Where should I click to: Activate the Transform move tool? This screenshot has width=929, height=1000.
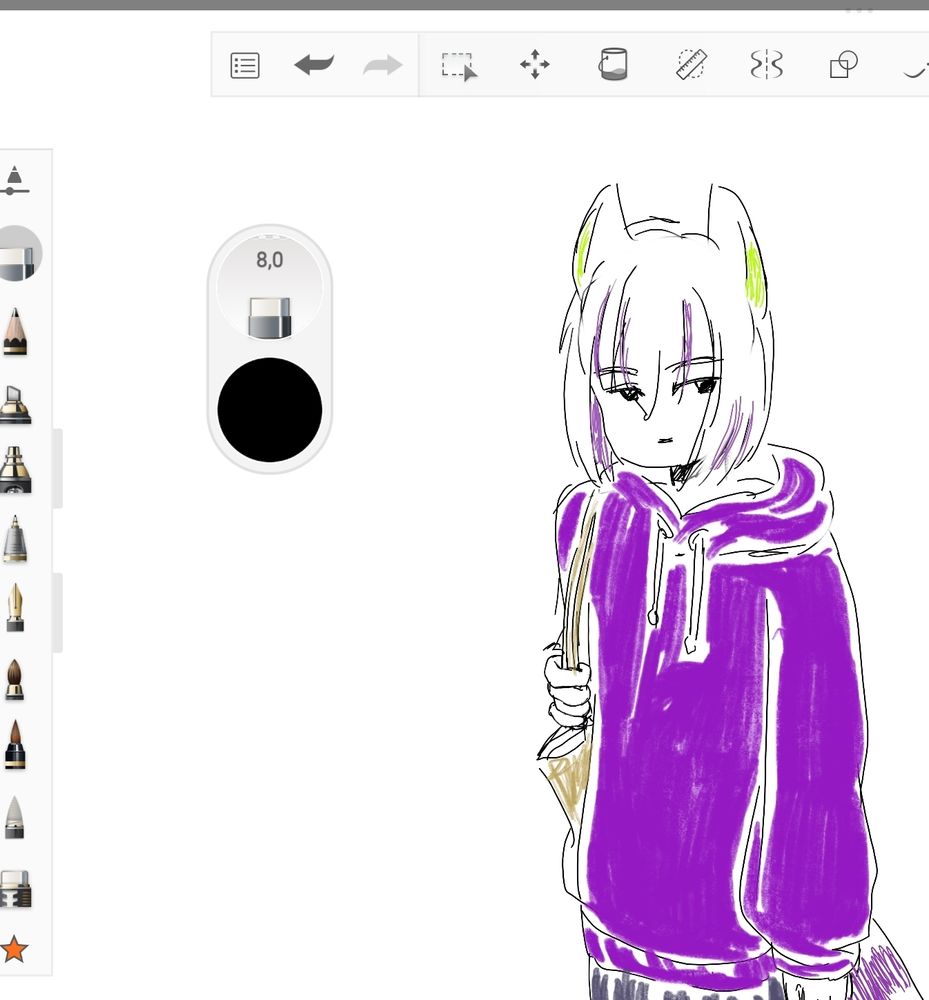[x=535, y=66]
